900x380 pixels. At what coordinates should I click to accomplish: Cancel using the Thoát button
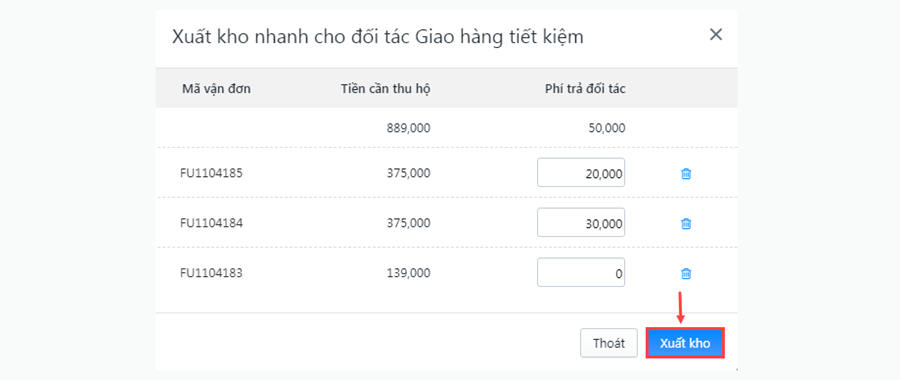click(608, 343)
